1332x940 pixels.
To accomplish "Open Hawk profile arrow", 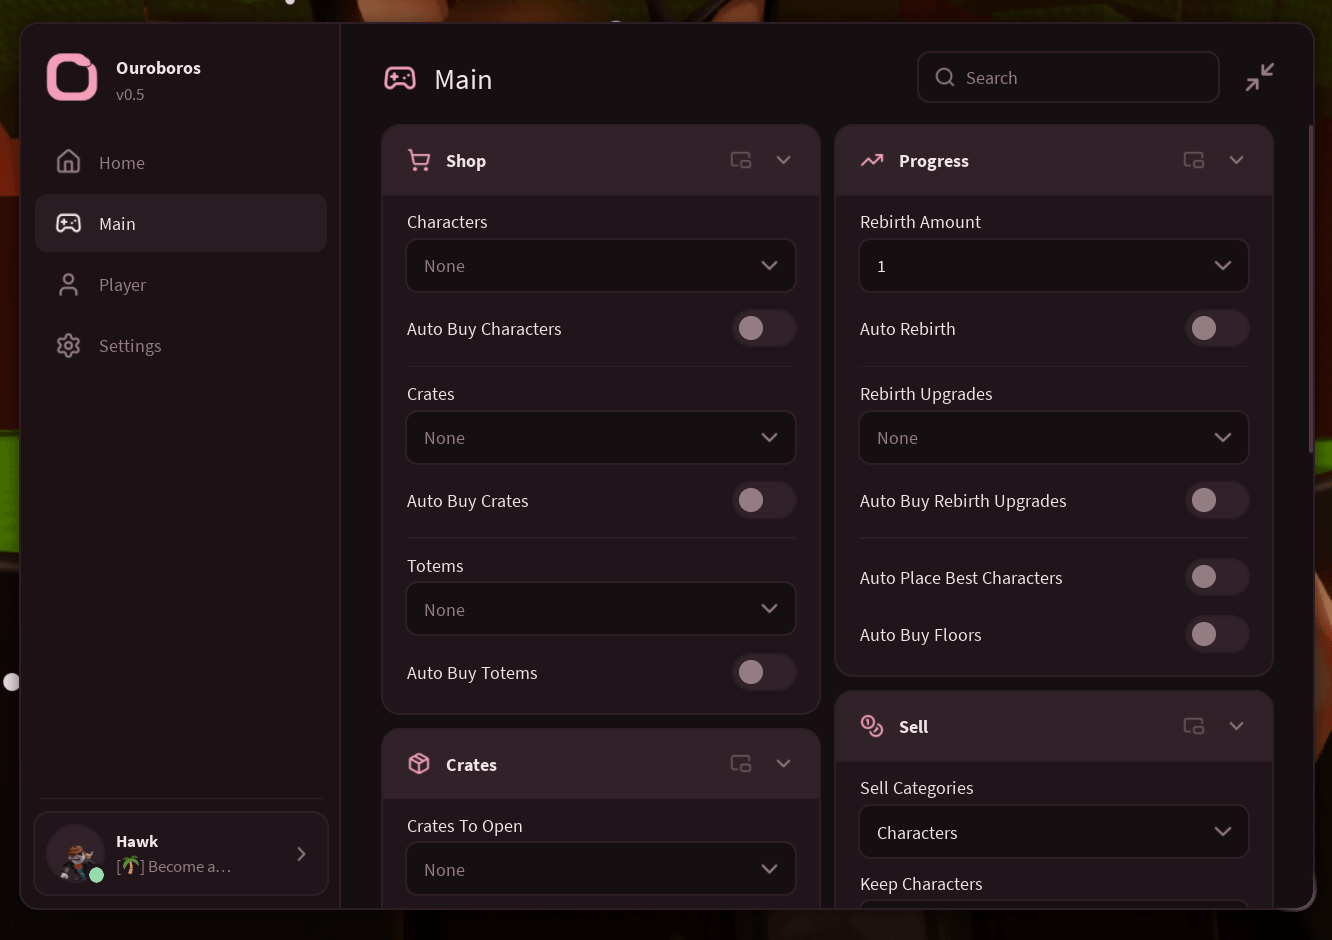I will click(301, 853).
